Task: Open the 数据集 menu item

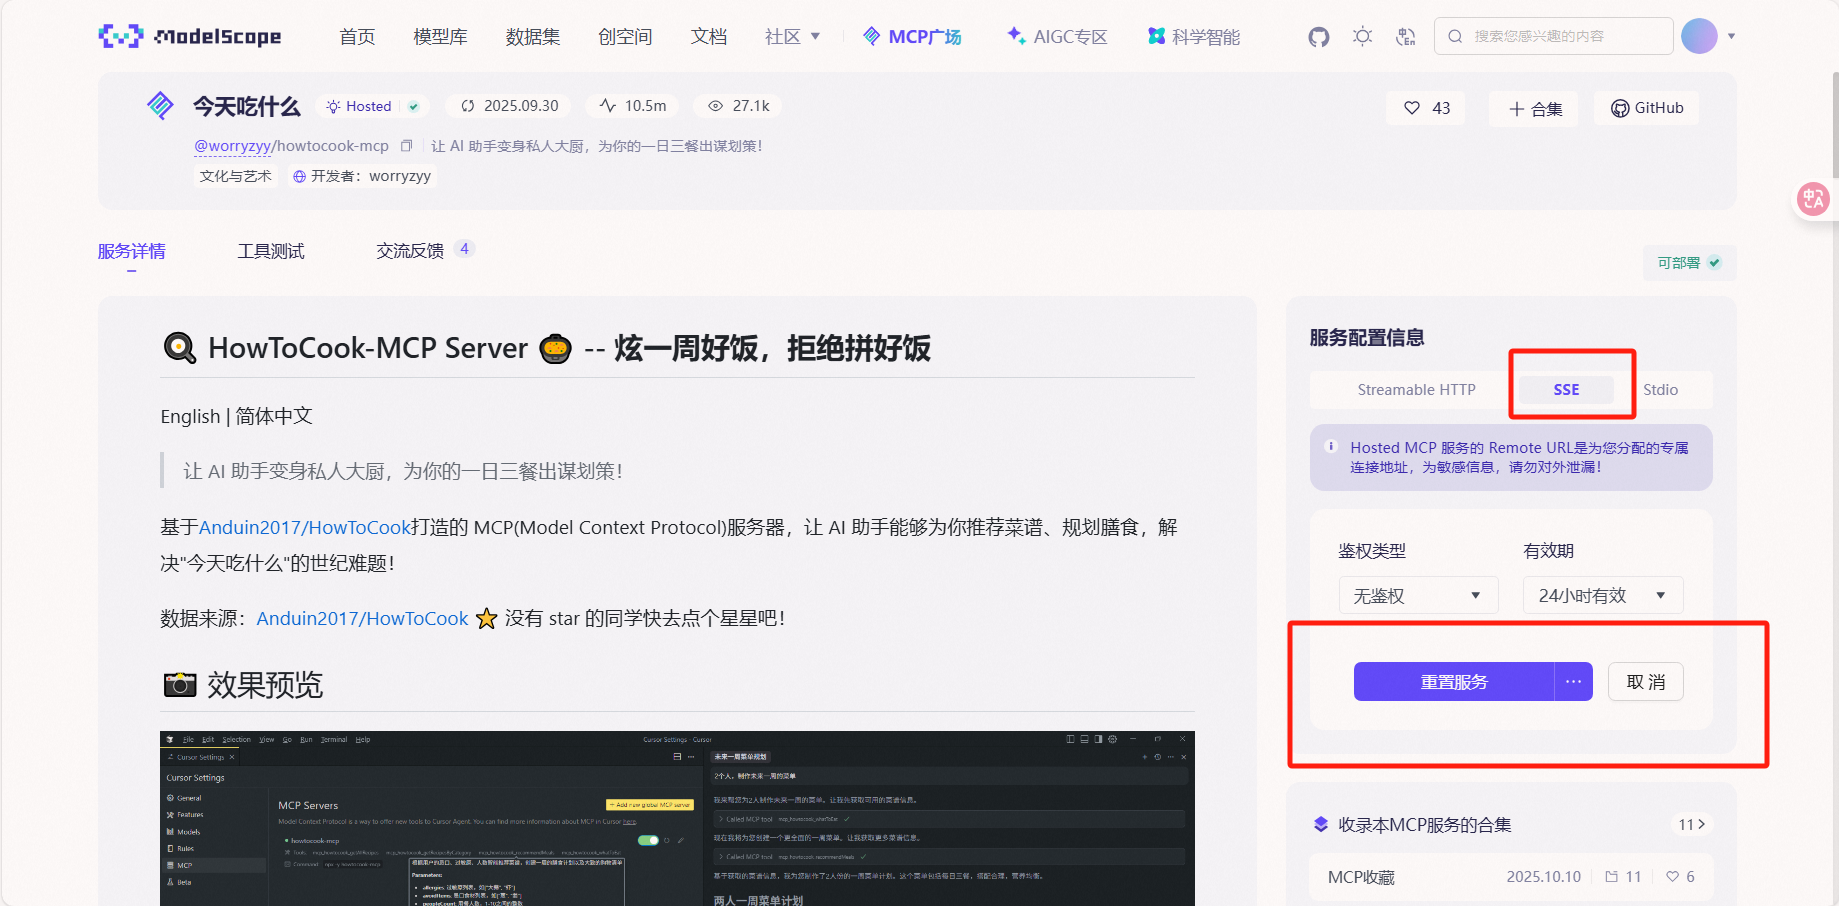Action: tap(532, 37)
